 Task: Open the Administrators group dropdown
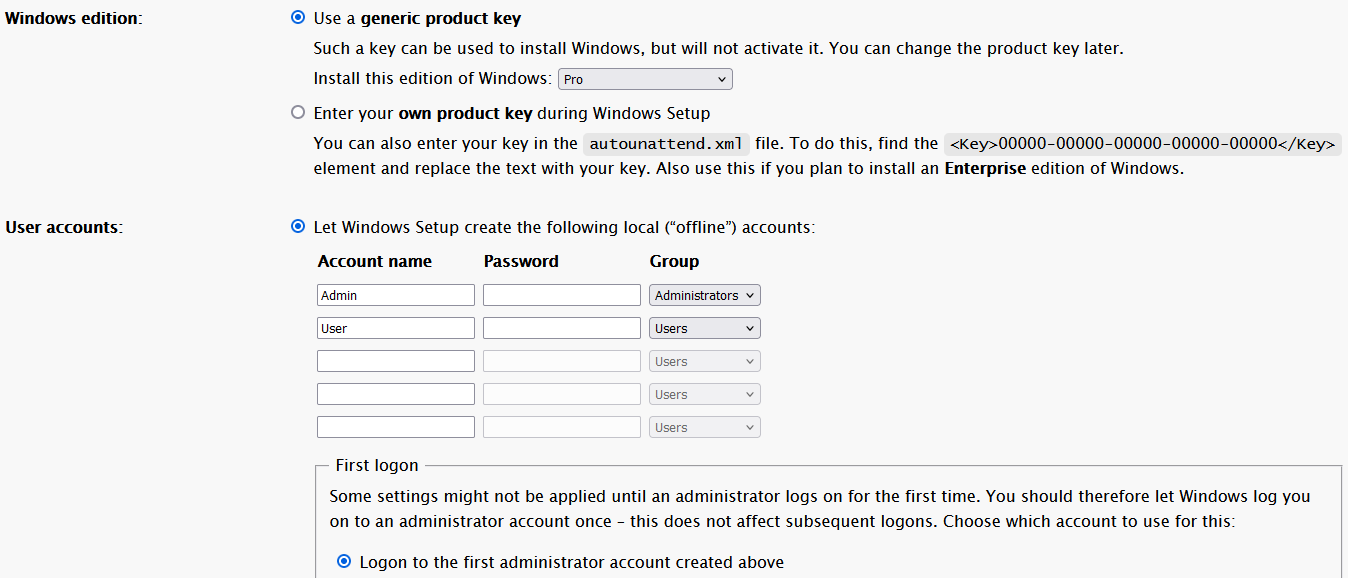(x=705, y=295)
